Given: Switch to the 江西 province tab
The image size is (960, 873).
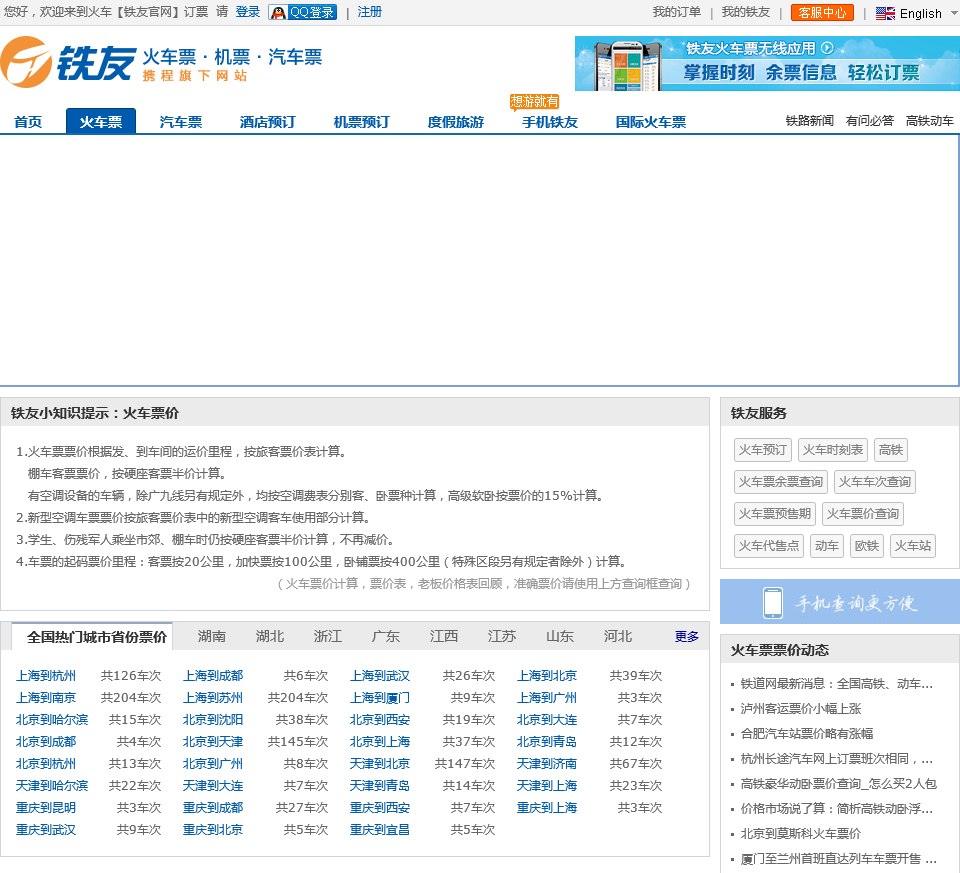Looking at the screenshot, I should coord(443,637).
